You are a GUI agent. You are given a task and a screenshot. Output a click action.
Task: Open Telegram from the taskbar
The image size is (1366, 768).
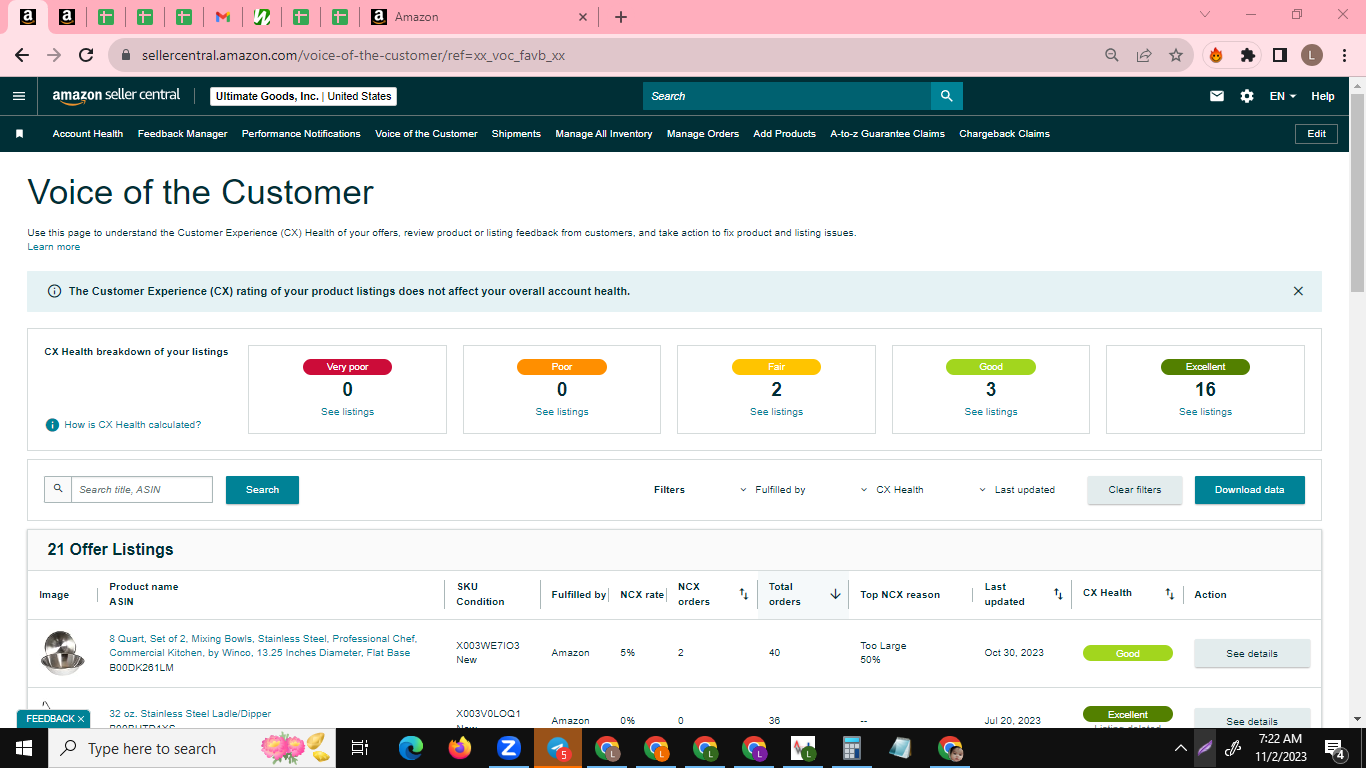(x=558, y=748)
